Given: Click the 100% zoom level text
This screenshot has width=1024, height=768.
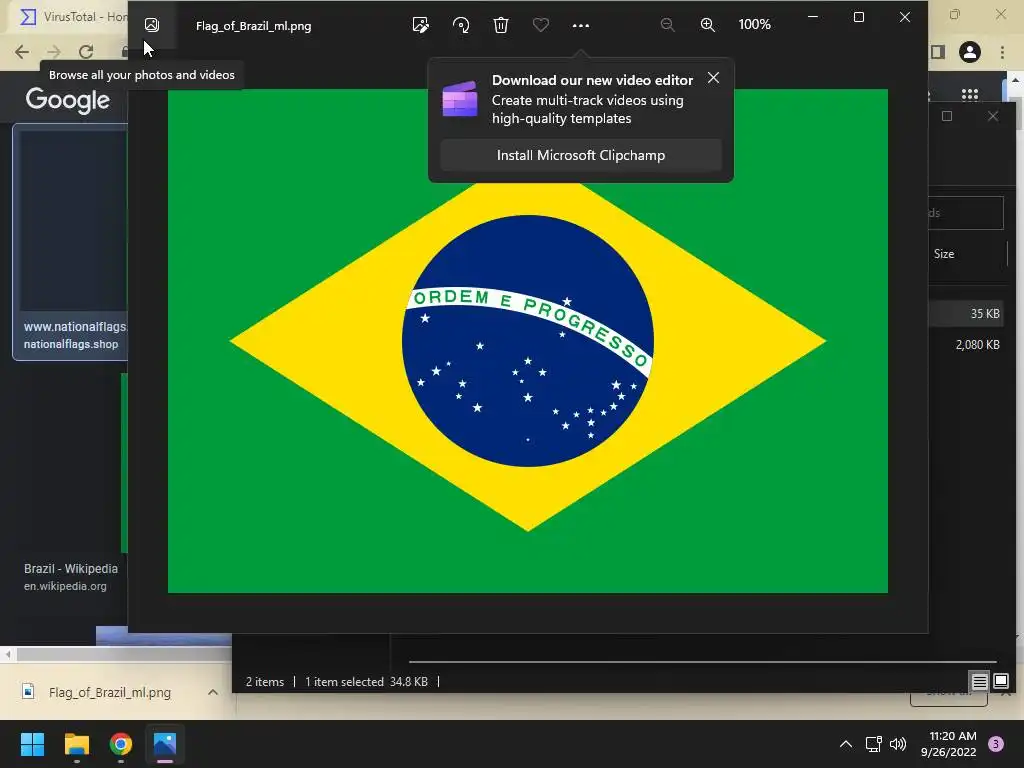Looking at the screenshot, I should [x=754, y=24].
